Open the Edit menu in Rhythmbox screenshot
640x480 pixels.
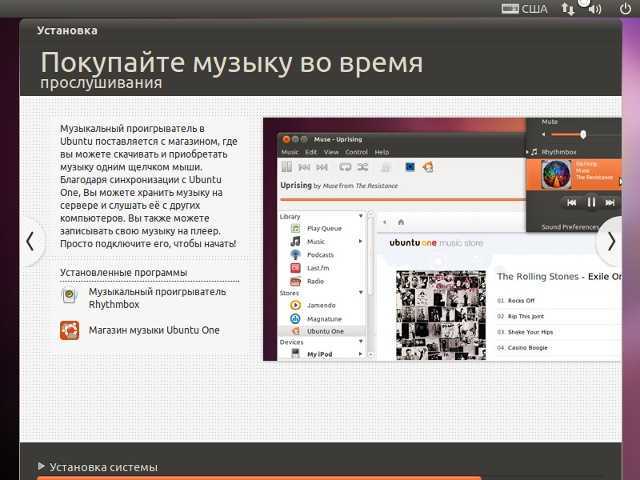311,152
